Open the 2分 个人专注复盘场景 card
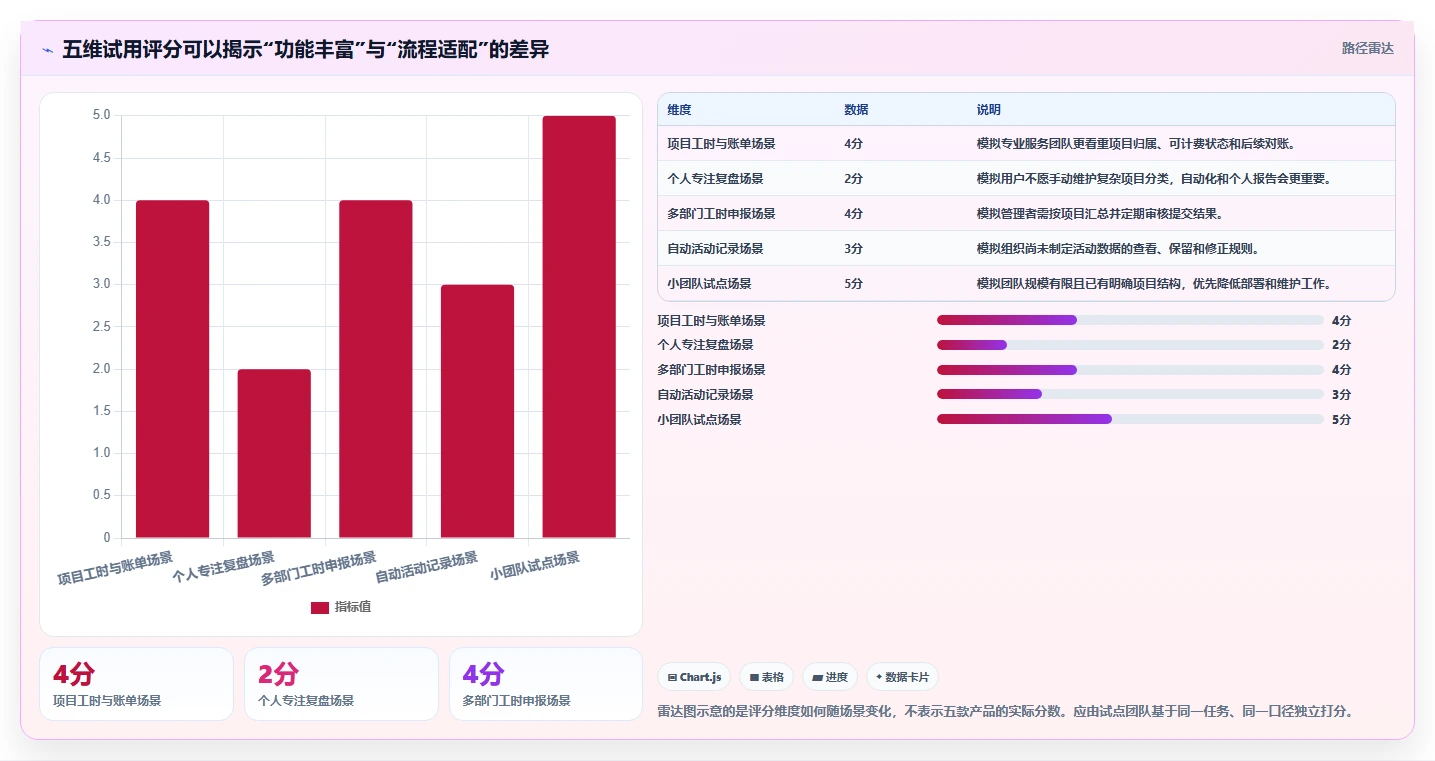The width and height of the screenshot is (1435, 761). click(x=341, y=684)
